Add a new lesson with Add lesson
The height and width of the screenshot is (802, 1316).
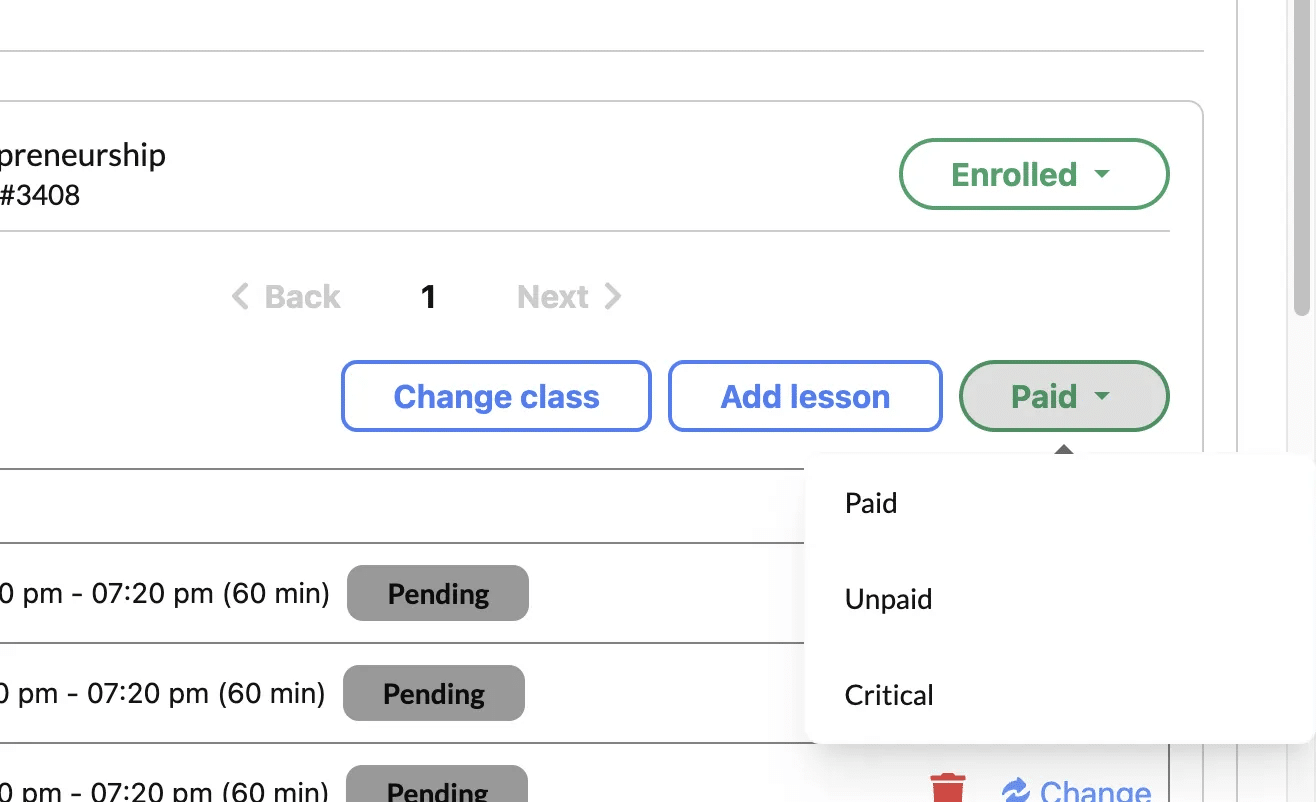805,396
